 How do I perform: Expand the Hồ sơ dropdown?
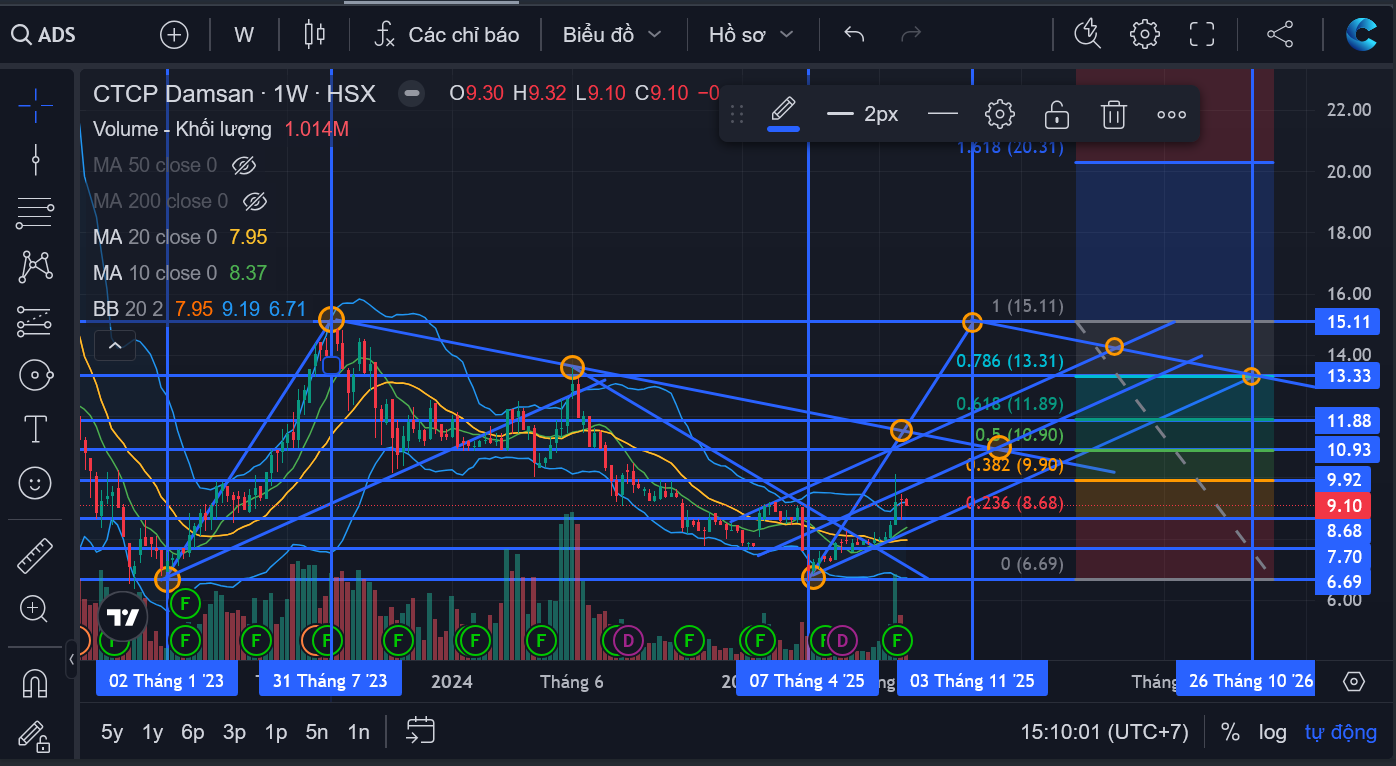[751, 35]
